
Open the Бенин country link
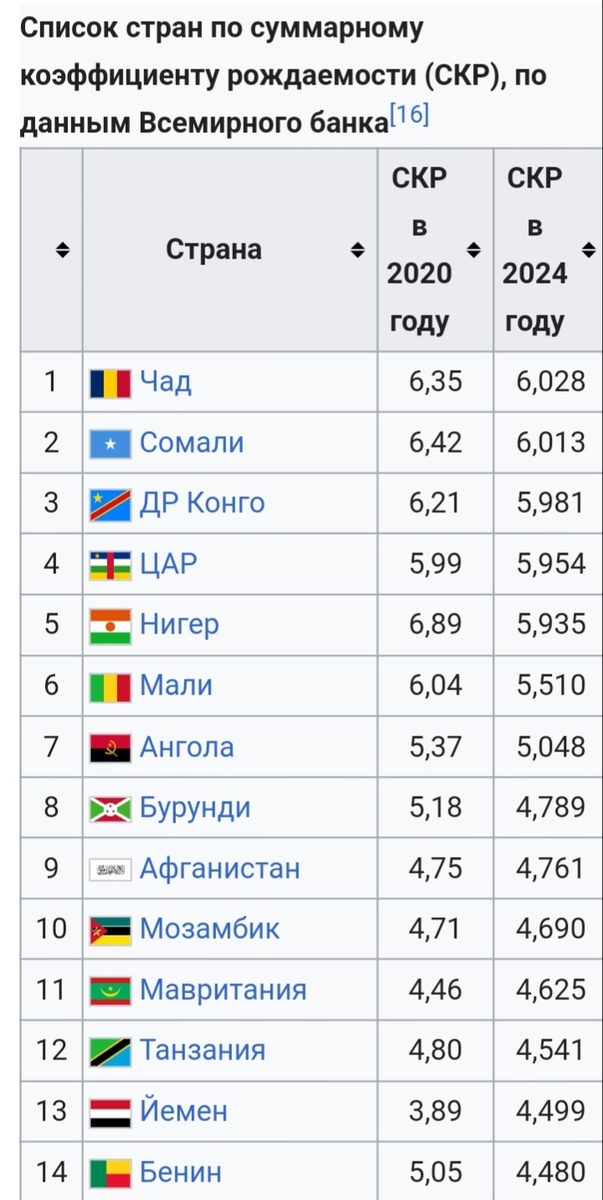[180, 1171]
